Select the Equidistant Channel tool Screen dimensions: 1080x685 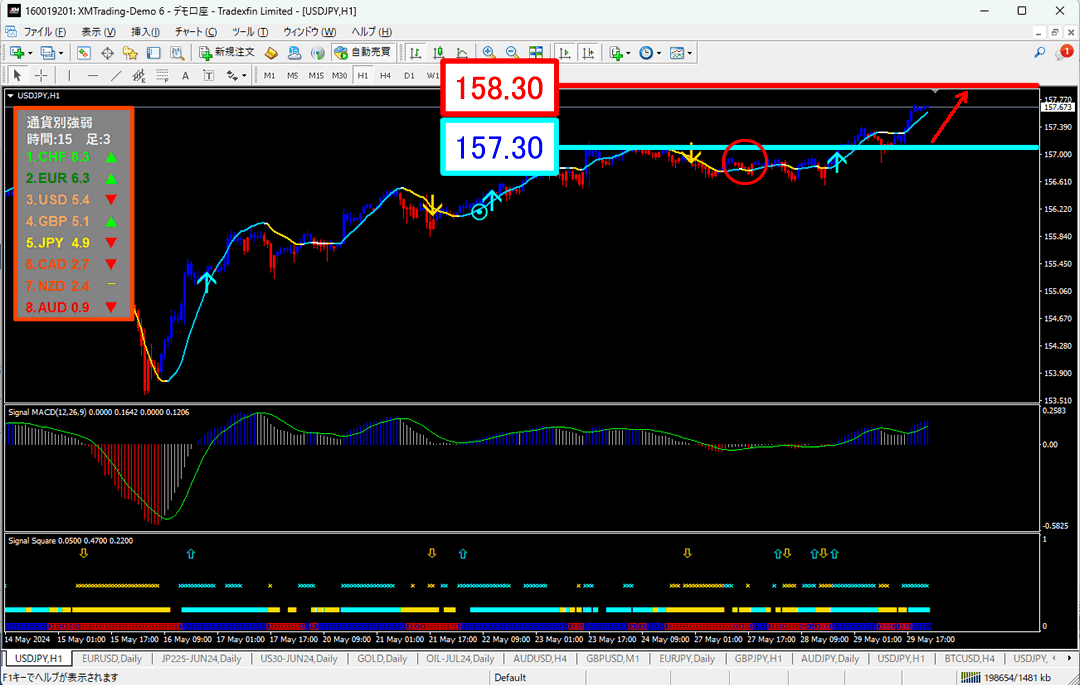[x=138, y=75]
